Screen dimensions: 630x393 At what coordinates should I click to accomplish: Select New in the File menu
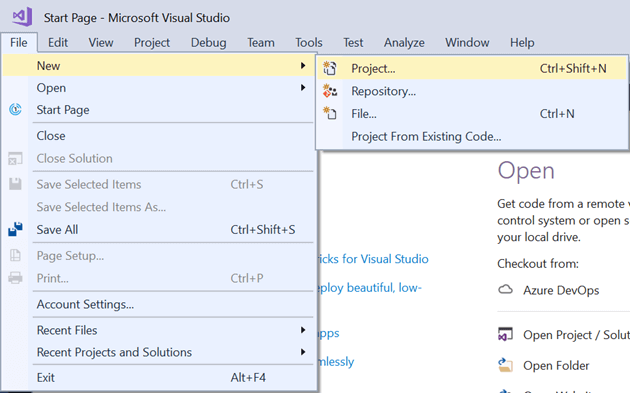[158, 66]
